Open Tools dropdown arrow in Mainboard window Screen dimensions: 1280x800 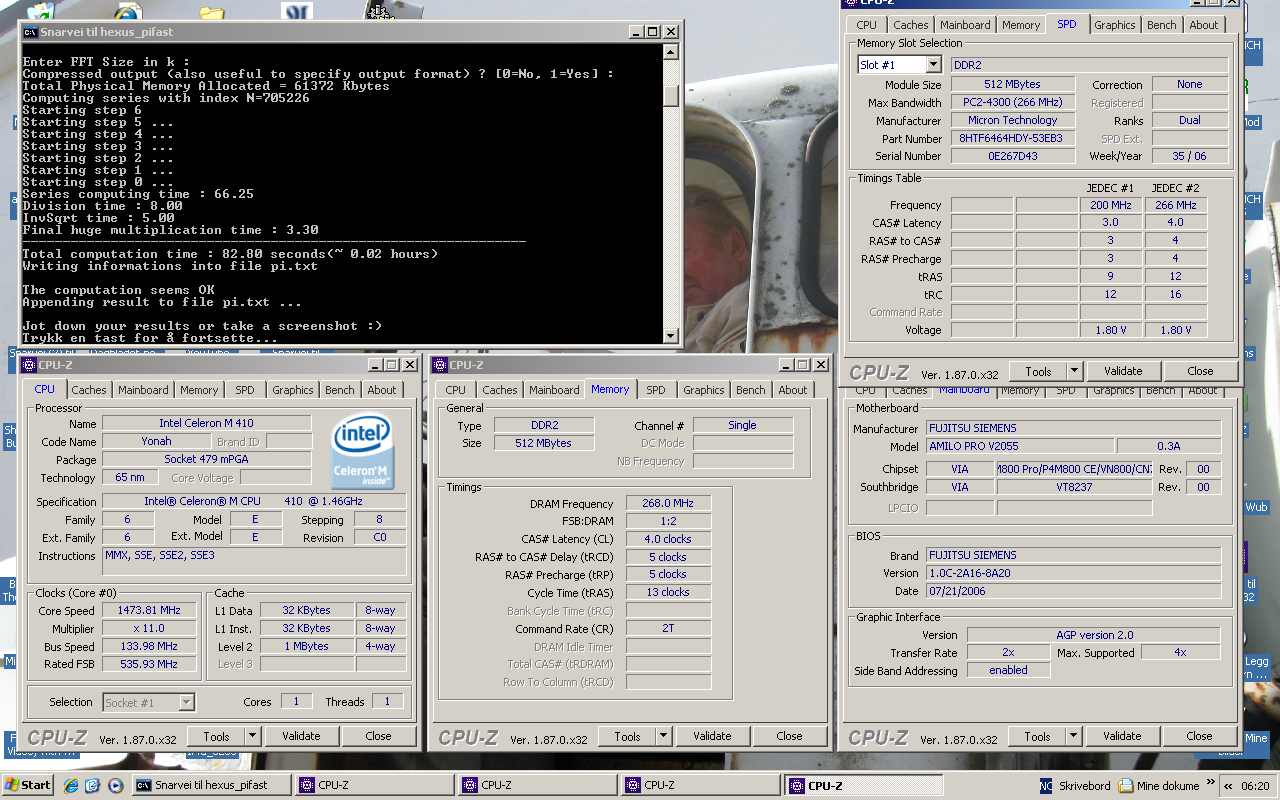point(1073,736)
